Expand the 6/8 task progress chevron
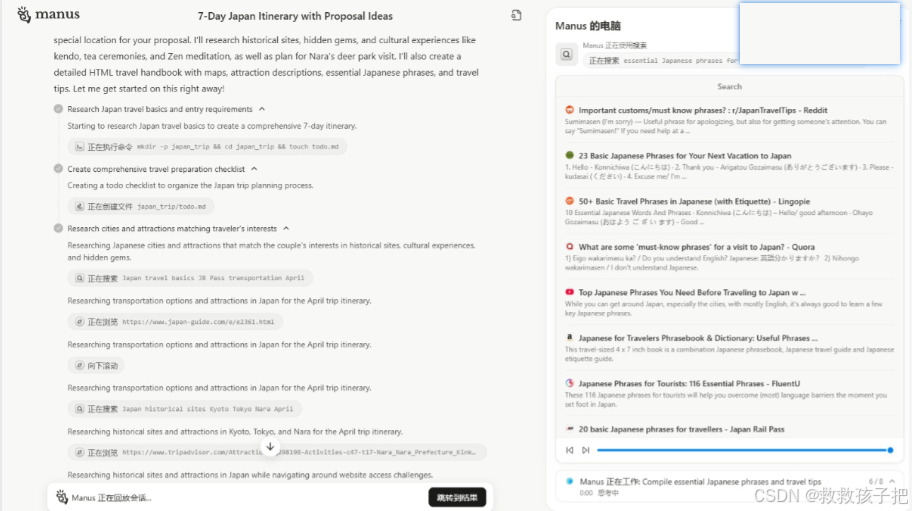The image size is (912, 511). coord(892,481)
